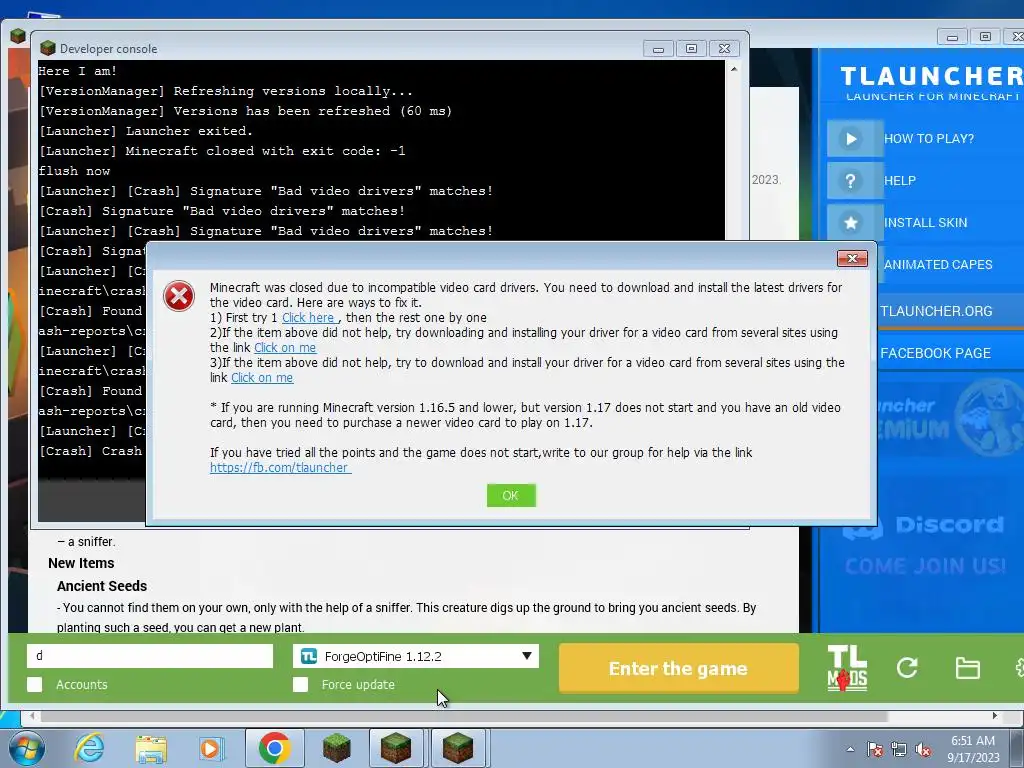Screen dimensions: 1024x768
Task: Click the Help question mark icon
Action: point(852,181)
